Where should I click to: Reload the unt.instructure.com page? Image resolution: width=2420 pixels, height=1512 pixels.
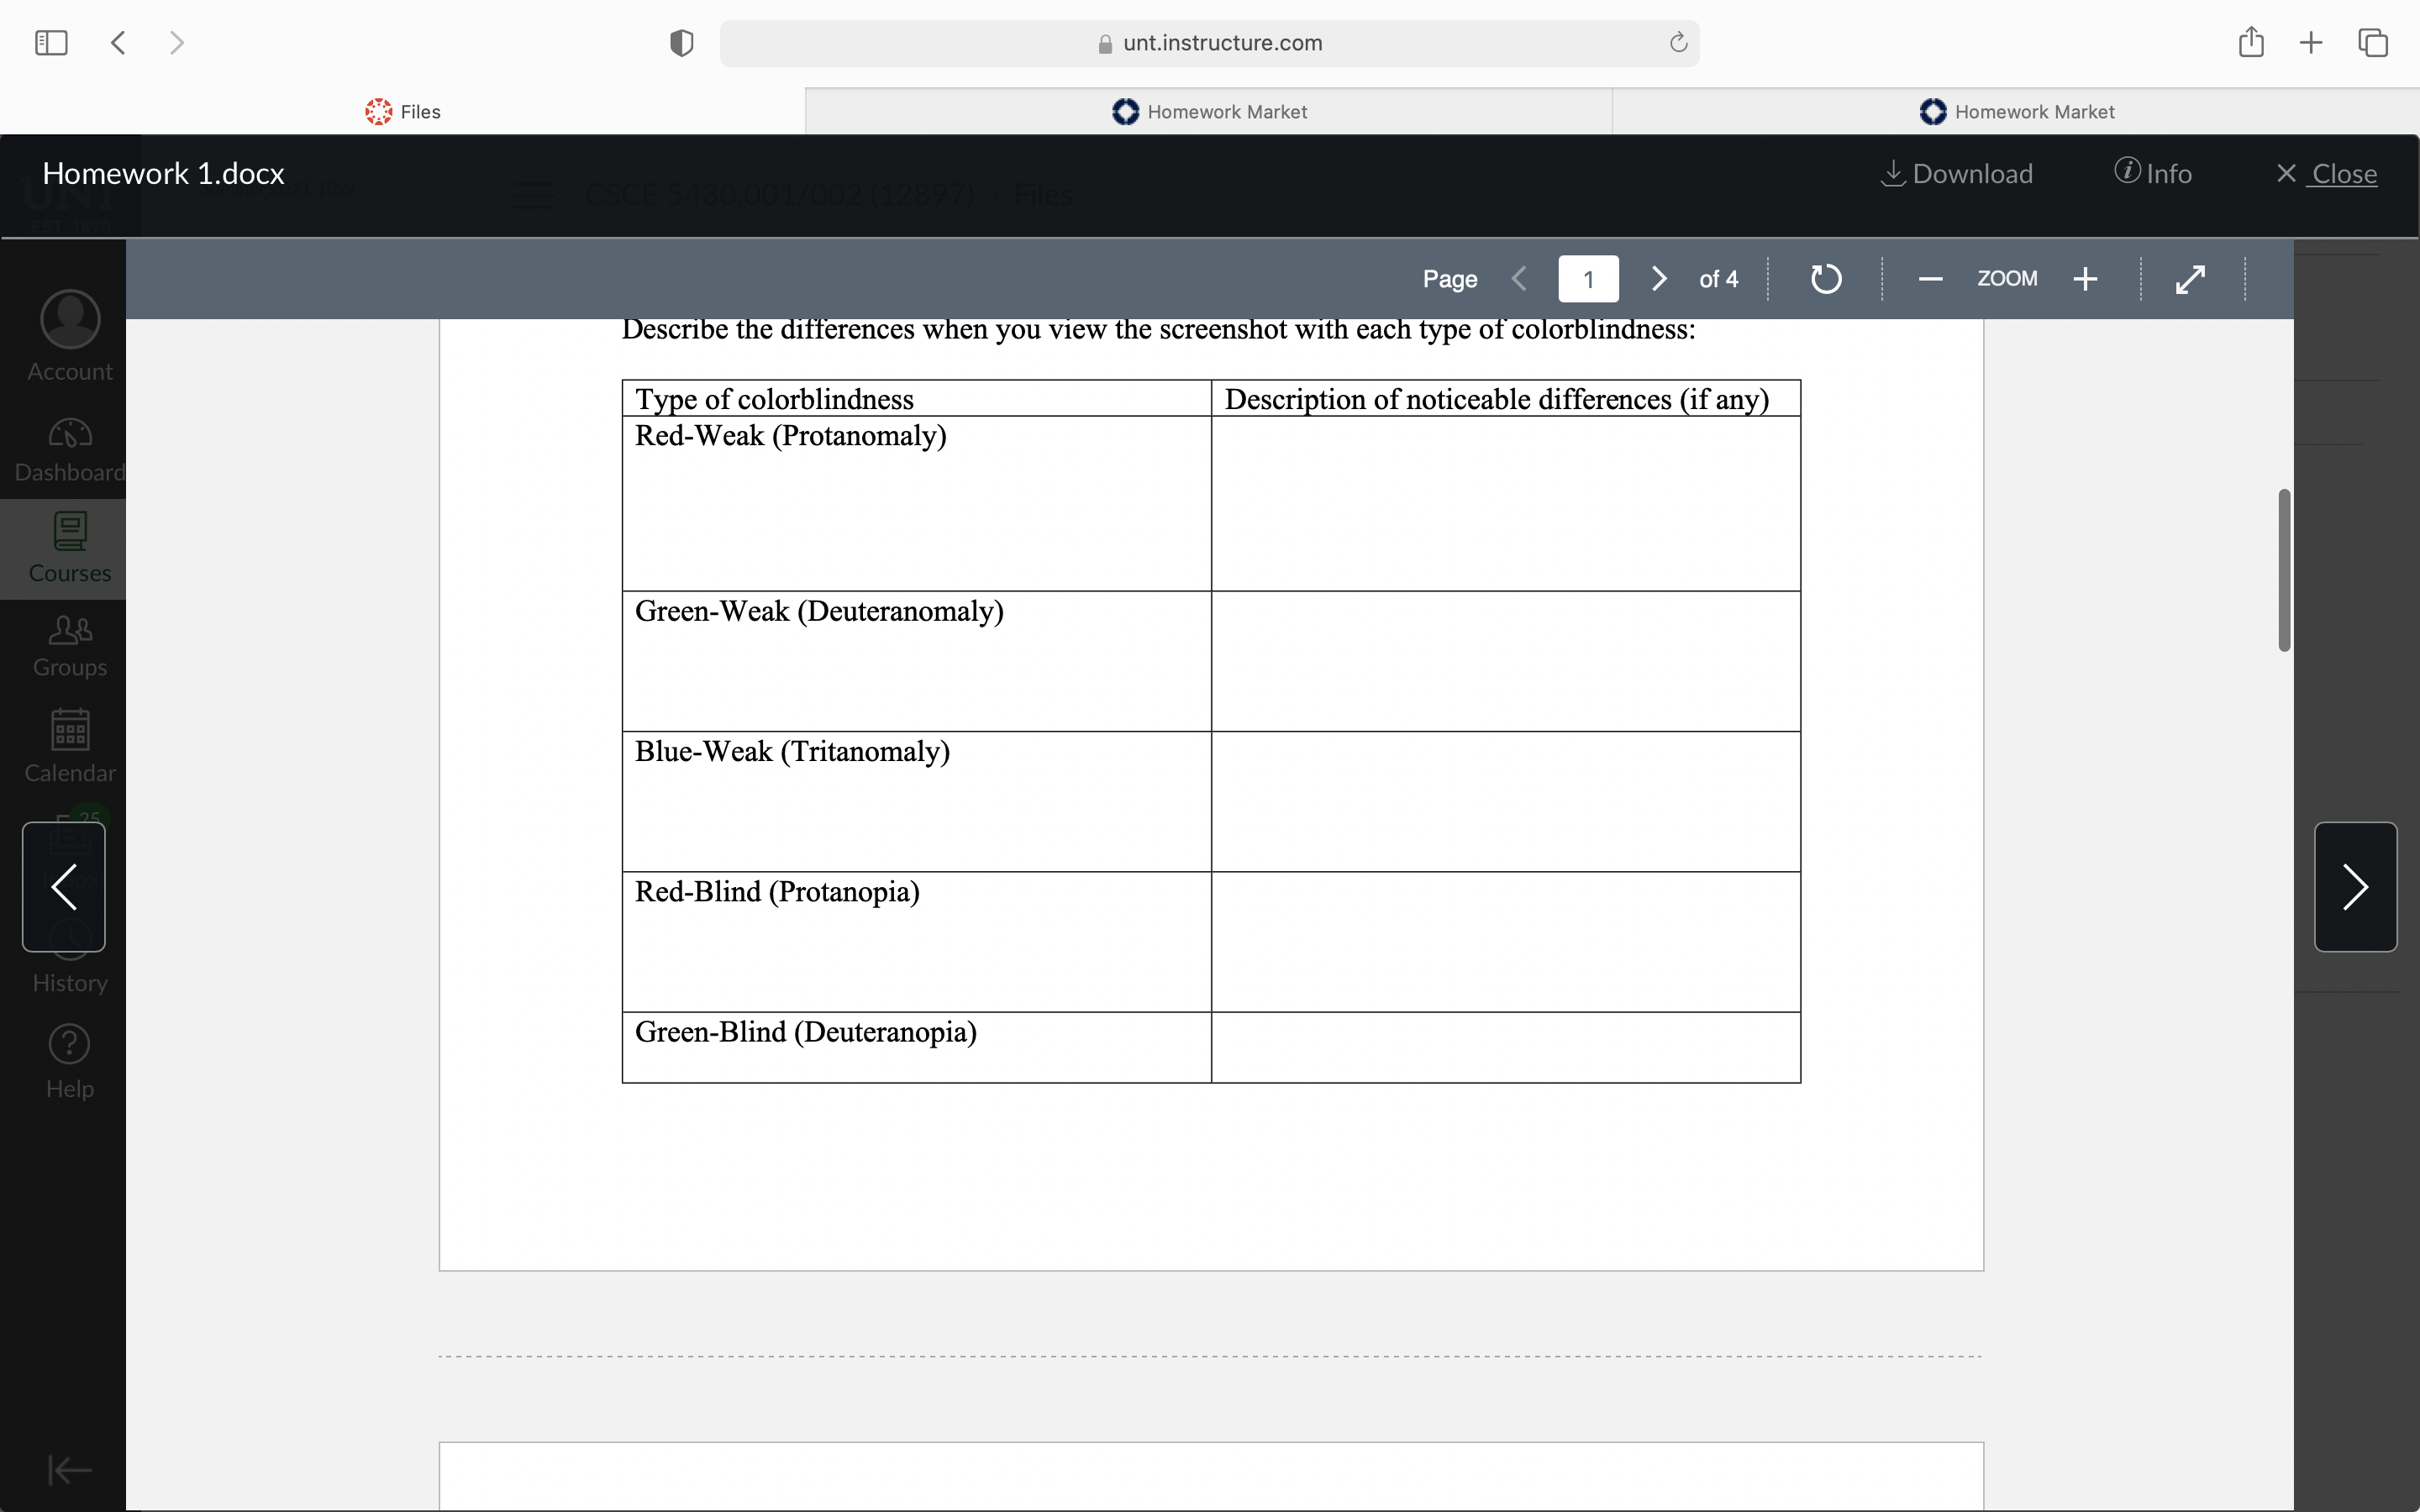(1678, 42)
